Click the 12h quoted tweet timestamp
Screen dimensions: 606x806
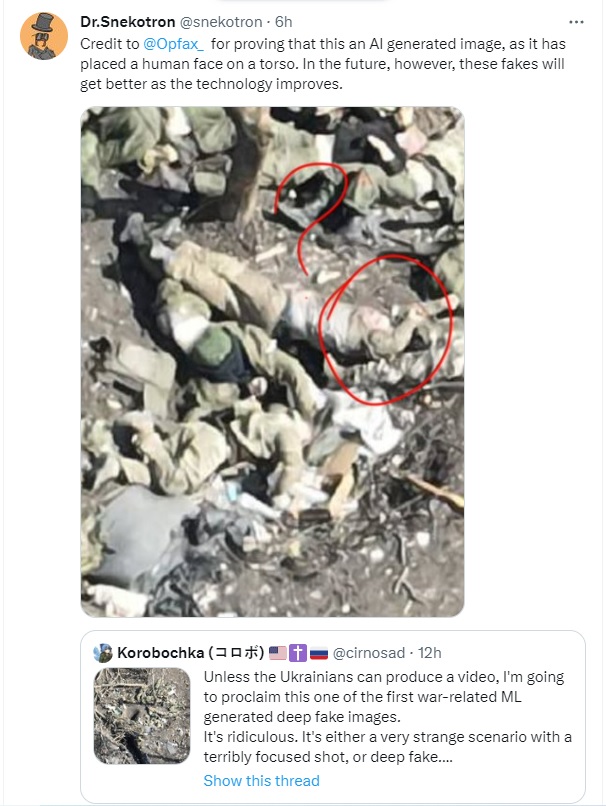[x=429, y=653]
